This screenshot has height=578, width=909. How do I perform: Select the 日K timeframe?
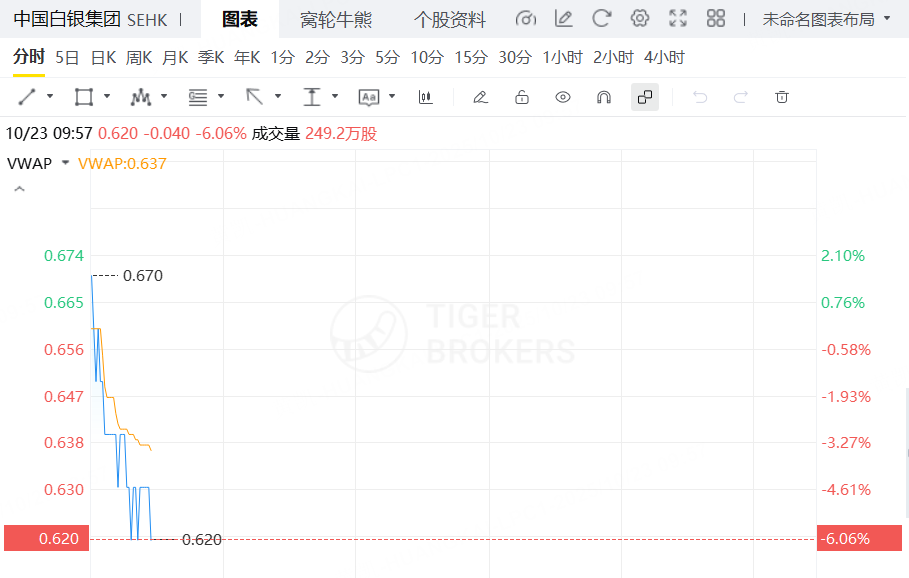[x=103, y=57]
